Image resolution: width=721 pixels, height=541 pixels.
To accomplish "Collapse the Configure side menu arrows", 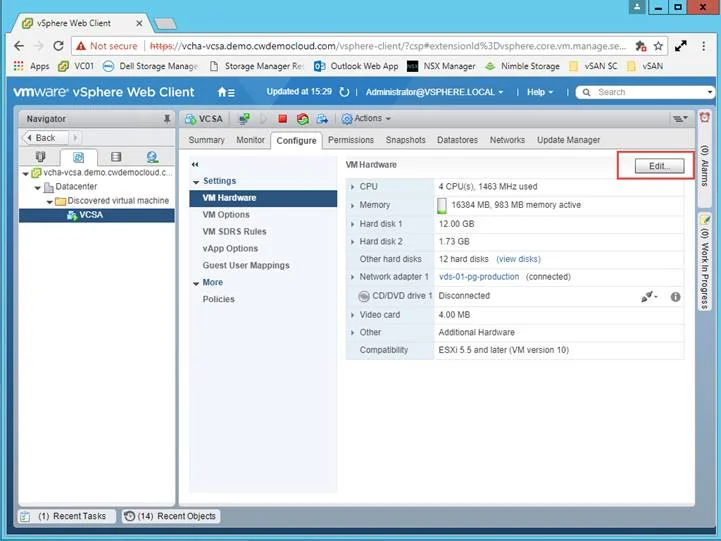I will coord(195,165).
